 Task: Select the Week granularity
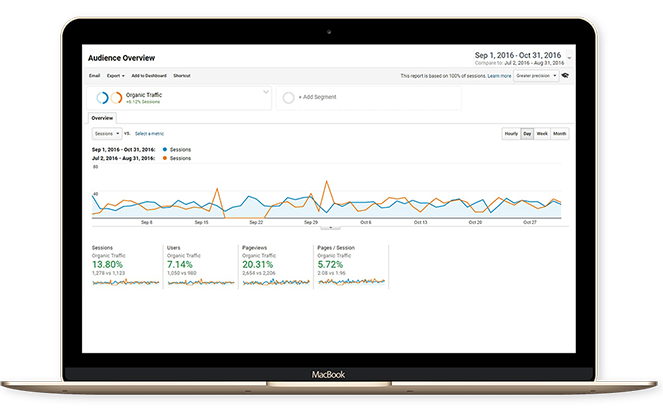(x=542, y=134)
